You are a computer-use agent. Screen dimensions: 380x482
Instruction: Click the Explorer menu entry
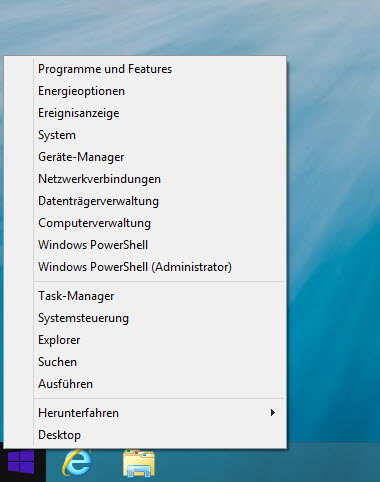[x=59, y=340]
